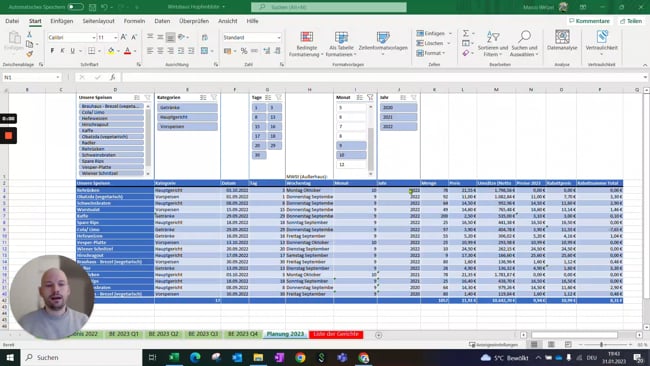Open Sortieren und Filtern

(492, 44)
